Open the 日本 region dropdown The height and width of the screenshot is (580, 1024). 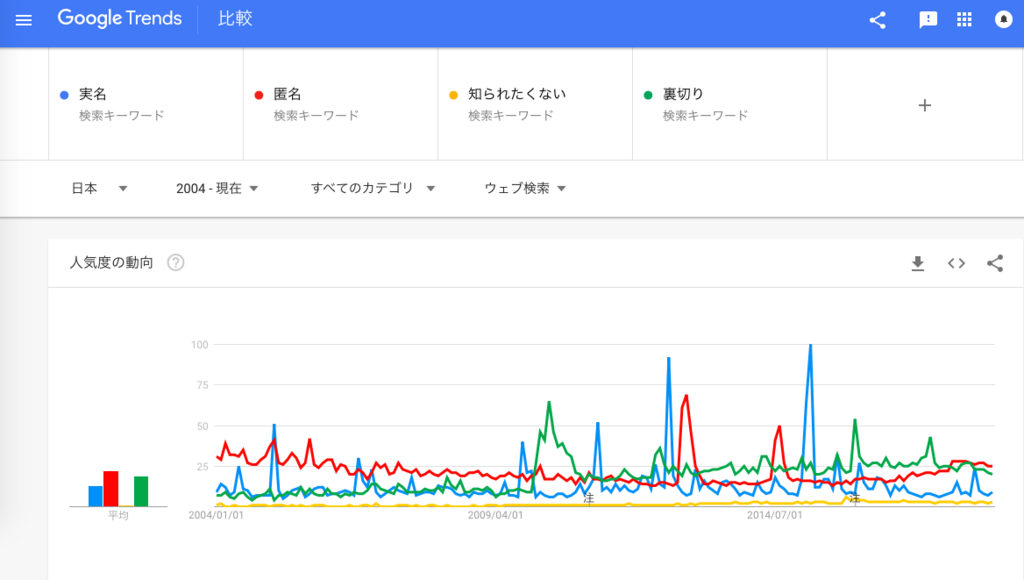tap(97, 188)
